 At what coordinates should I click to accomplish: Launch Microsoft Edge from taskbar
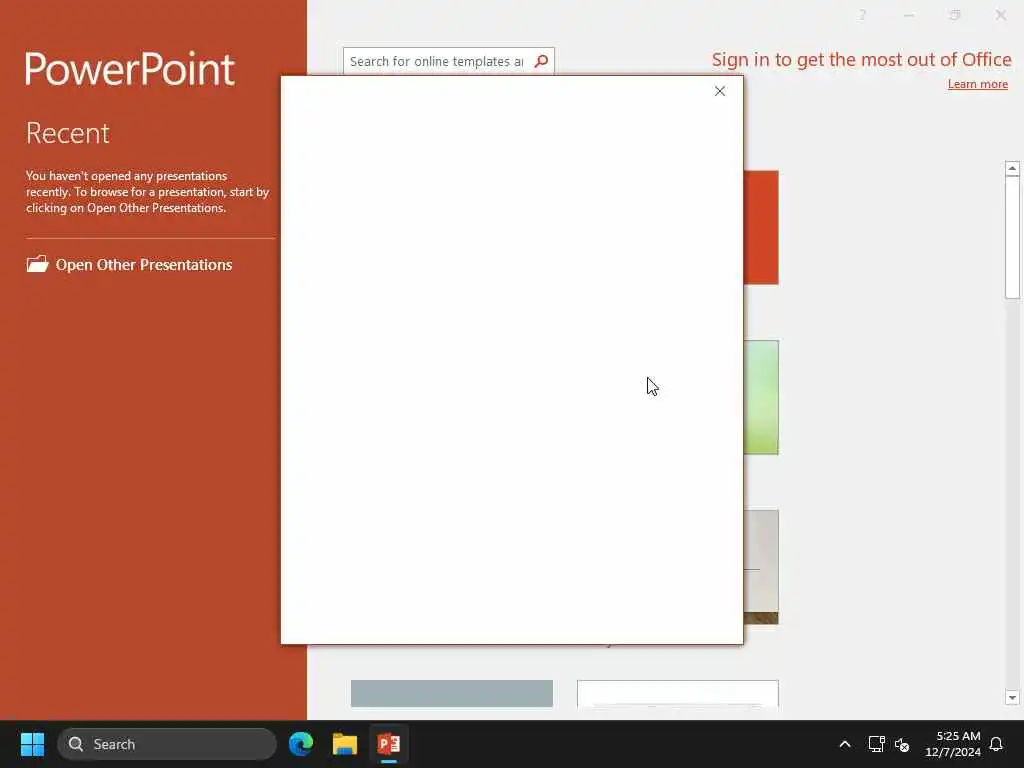tap(301, 744)
